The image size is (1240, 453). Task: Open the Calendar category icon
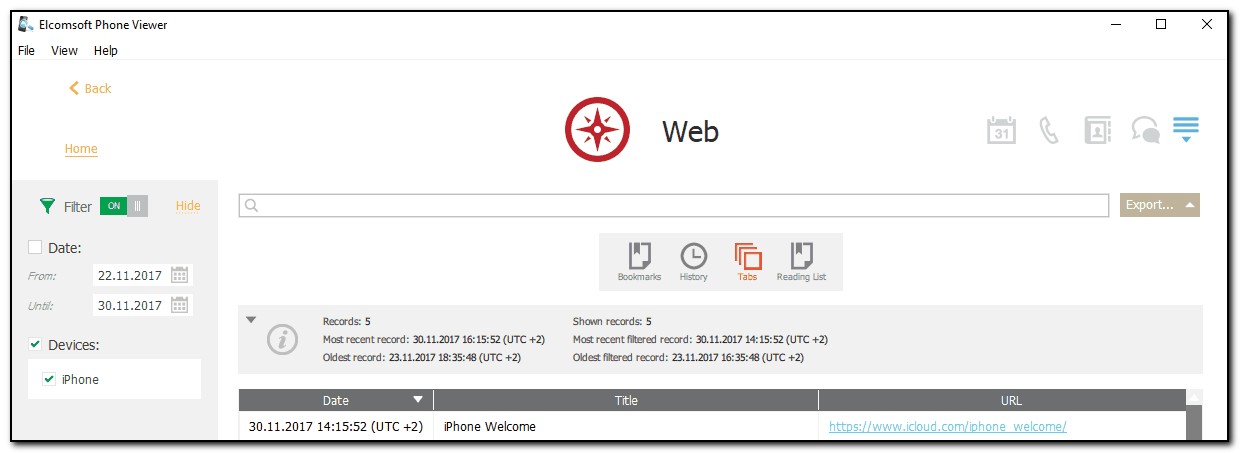coord(1001,131)
